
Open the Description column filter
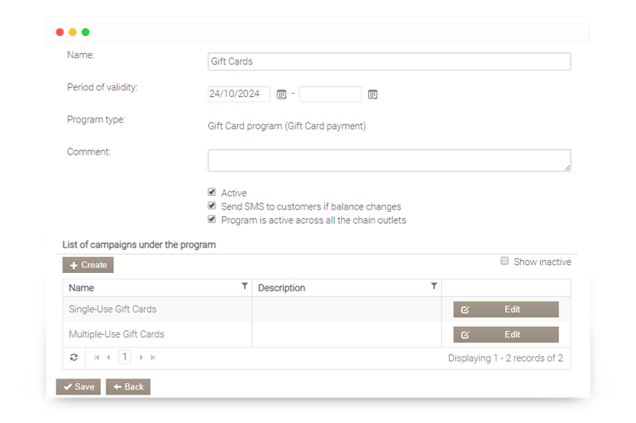(433, 287)
